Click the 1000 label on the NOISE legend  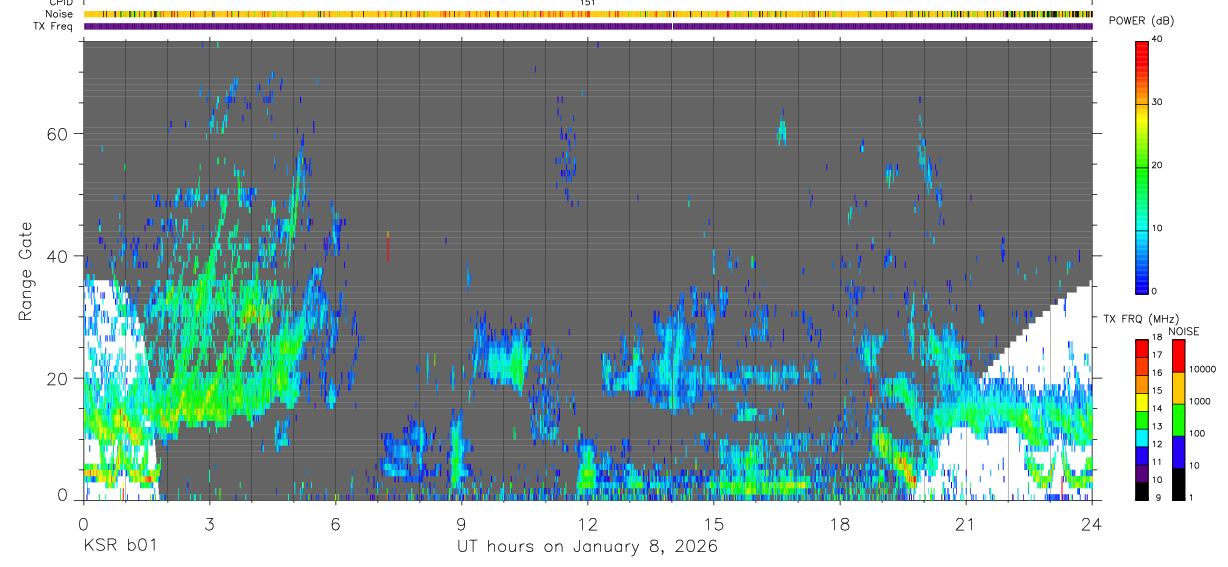pos(1199,402)
